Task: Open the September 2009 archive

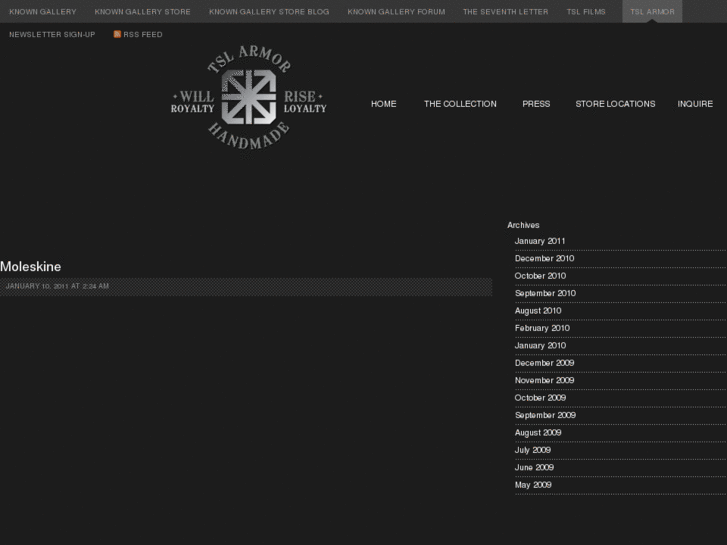Action: (545, 415)
